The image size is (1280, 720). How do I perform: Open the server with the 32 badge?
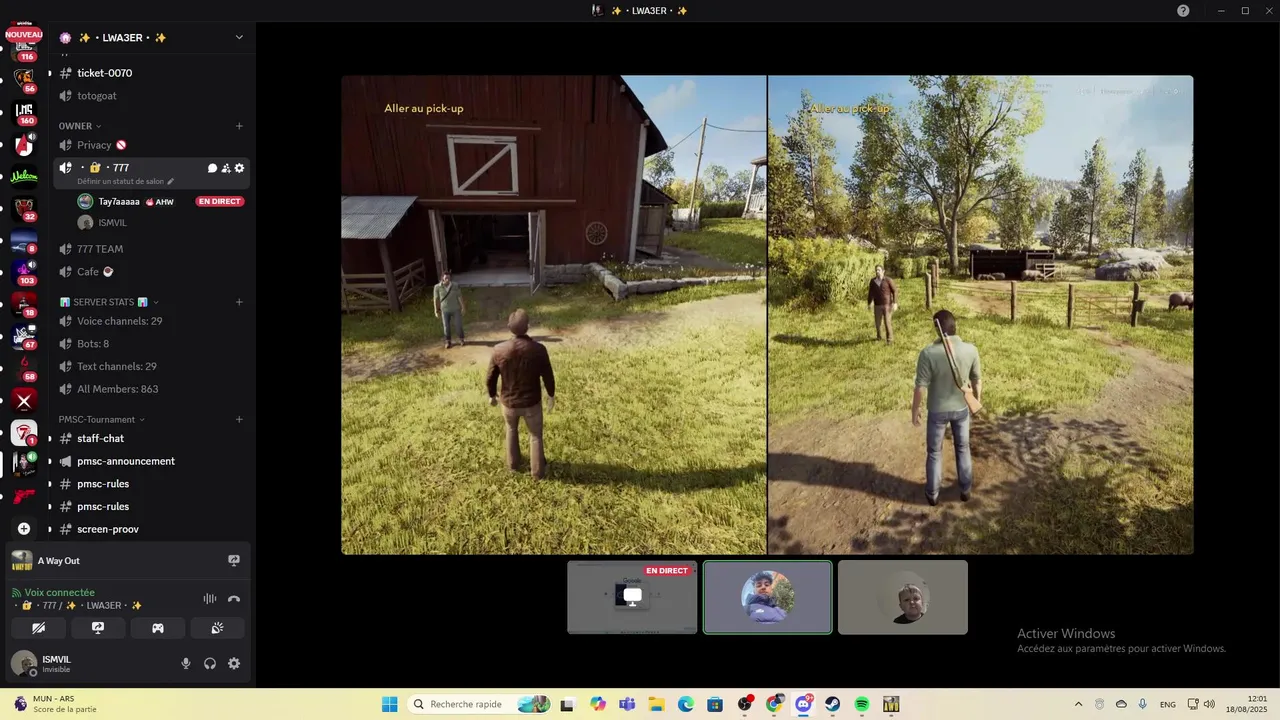[x=24, y=208]
